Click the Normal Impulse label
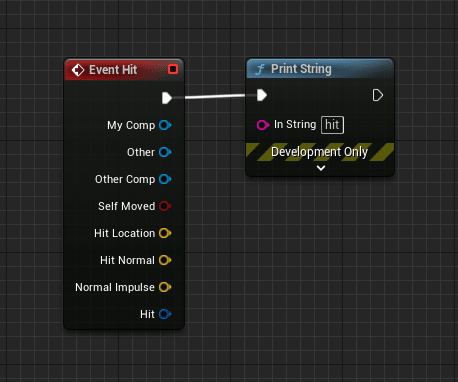The width and height of the screenshot is (458, 382). coord(115,287)
